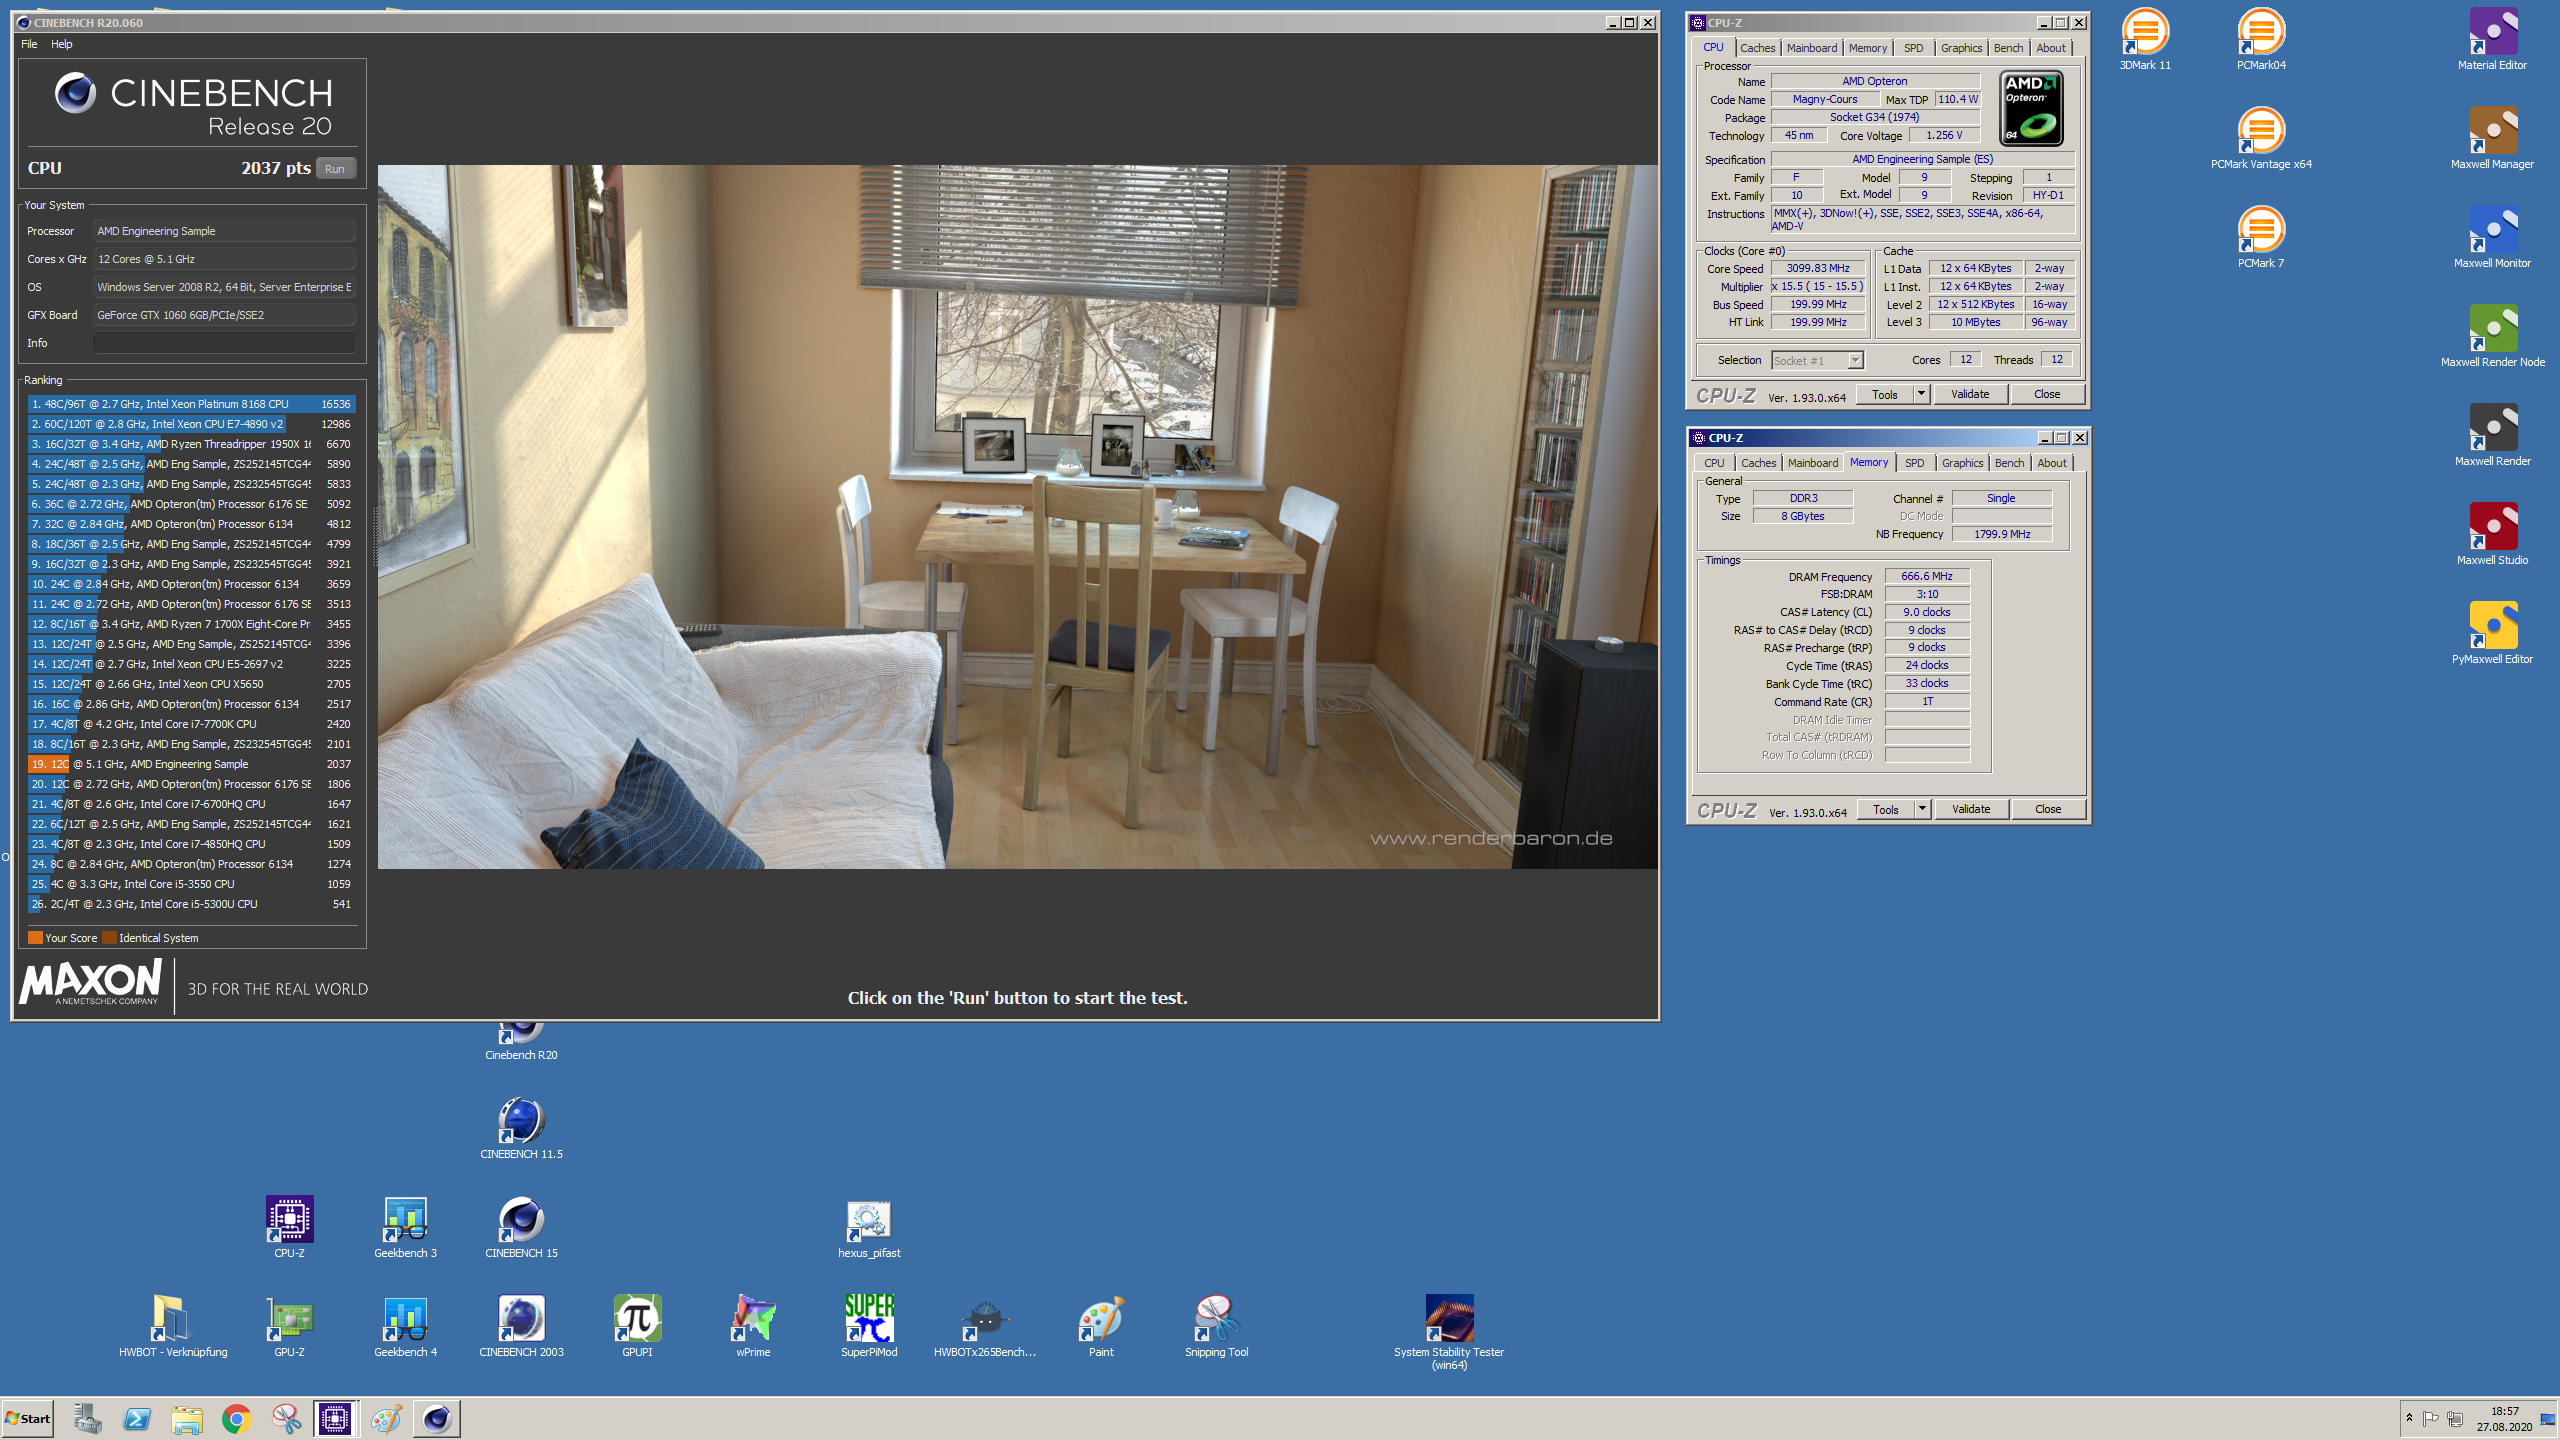Launch Maxwell Studio shortcut
The height and width of the screenshot is (1440, 2560).
point(2492,534)
